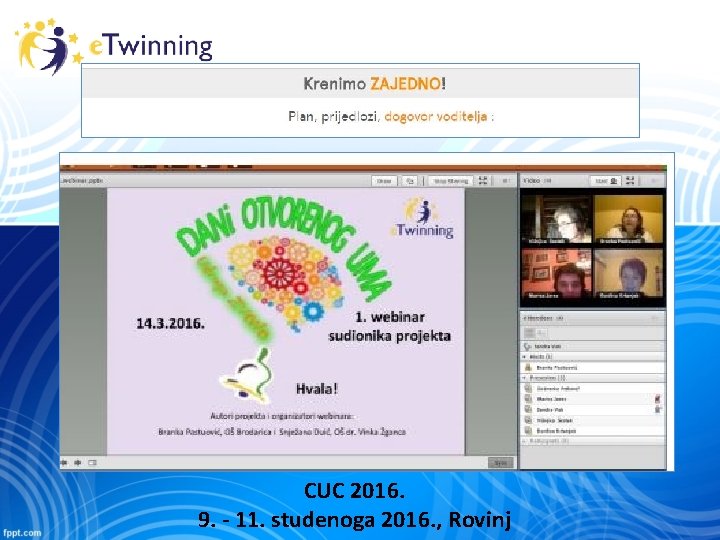Open the Video pod options menu
The image size is (720, 540).
[x=654, y=181]
